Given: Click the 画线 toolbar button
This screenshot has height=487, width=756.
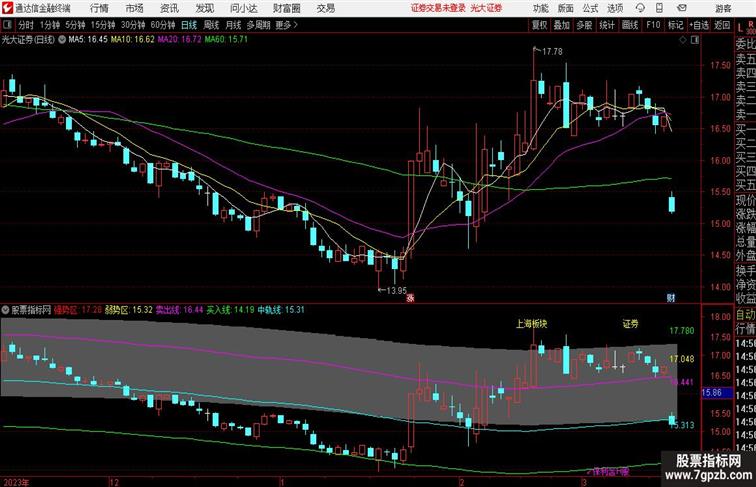Looking at the screenshot, I should coord(630,25).
